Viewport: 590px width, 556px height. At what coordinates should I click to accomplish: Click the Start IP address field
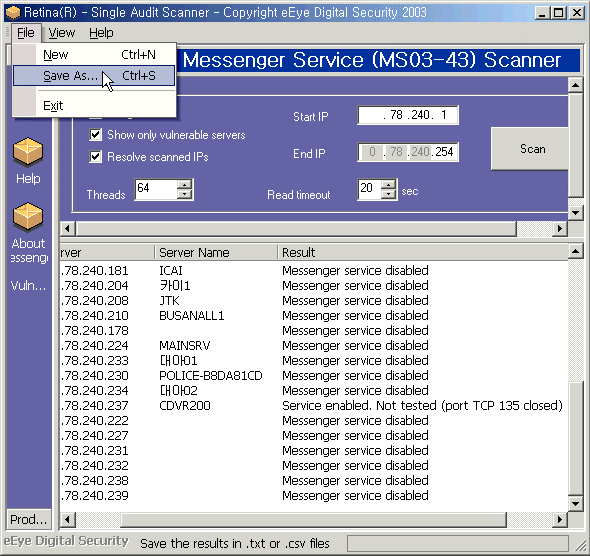(408, 115)
